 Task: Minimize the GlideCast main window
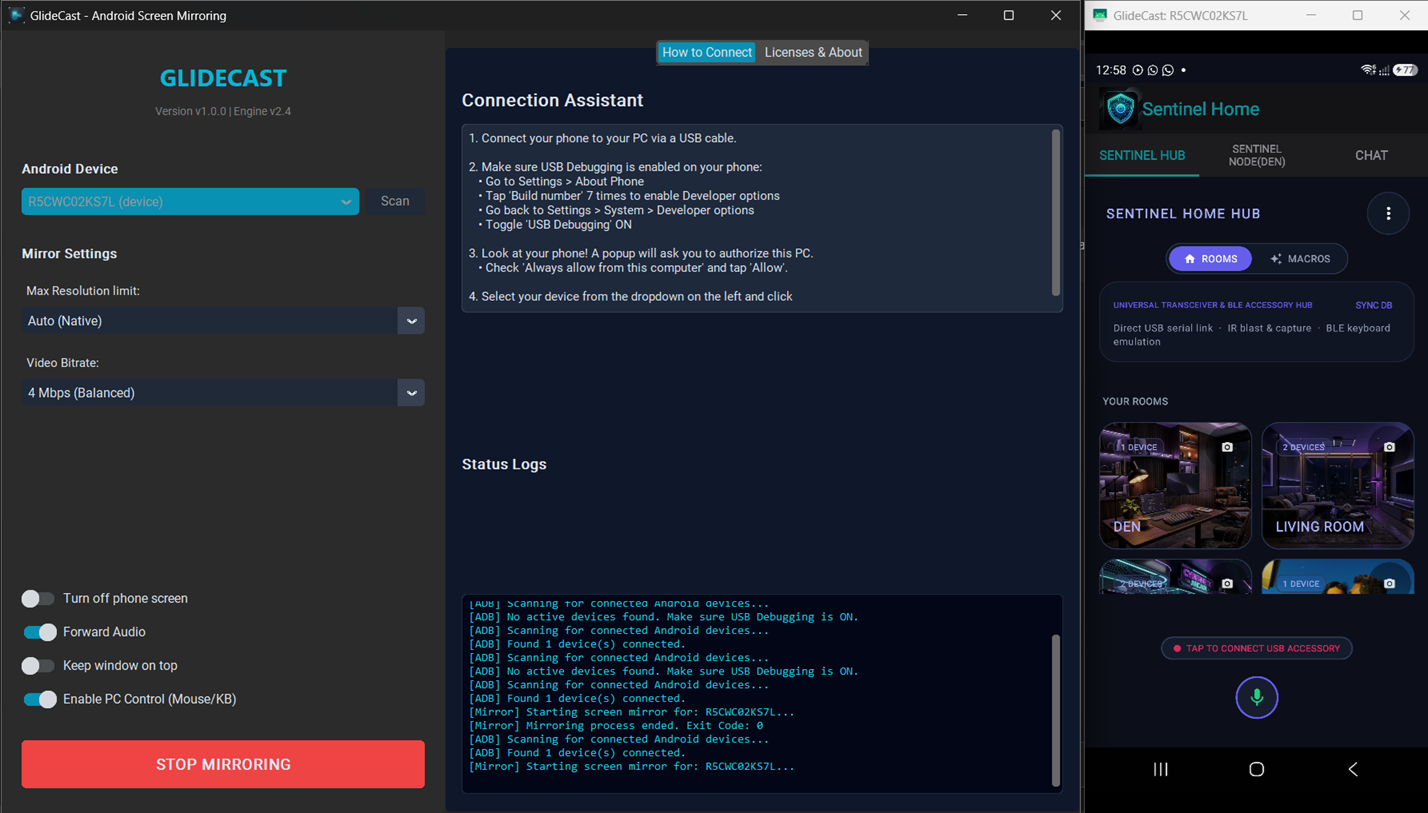pyautogui.click(x=962, y=15)
